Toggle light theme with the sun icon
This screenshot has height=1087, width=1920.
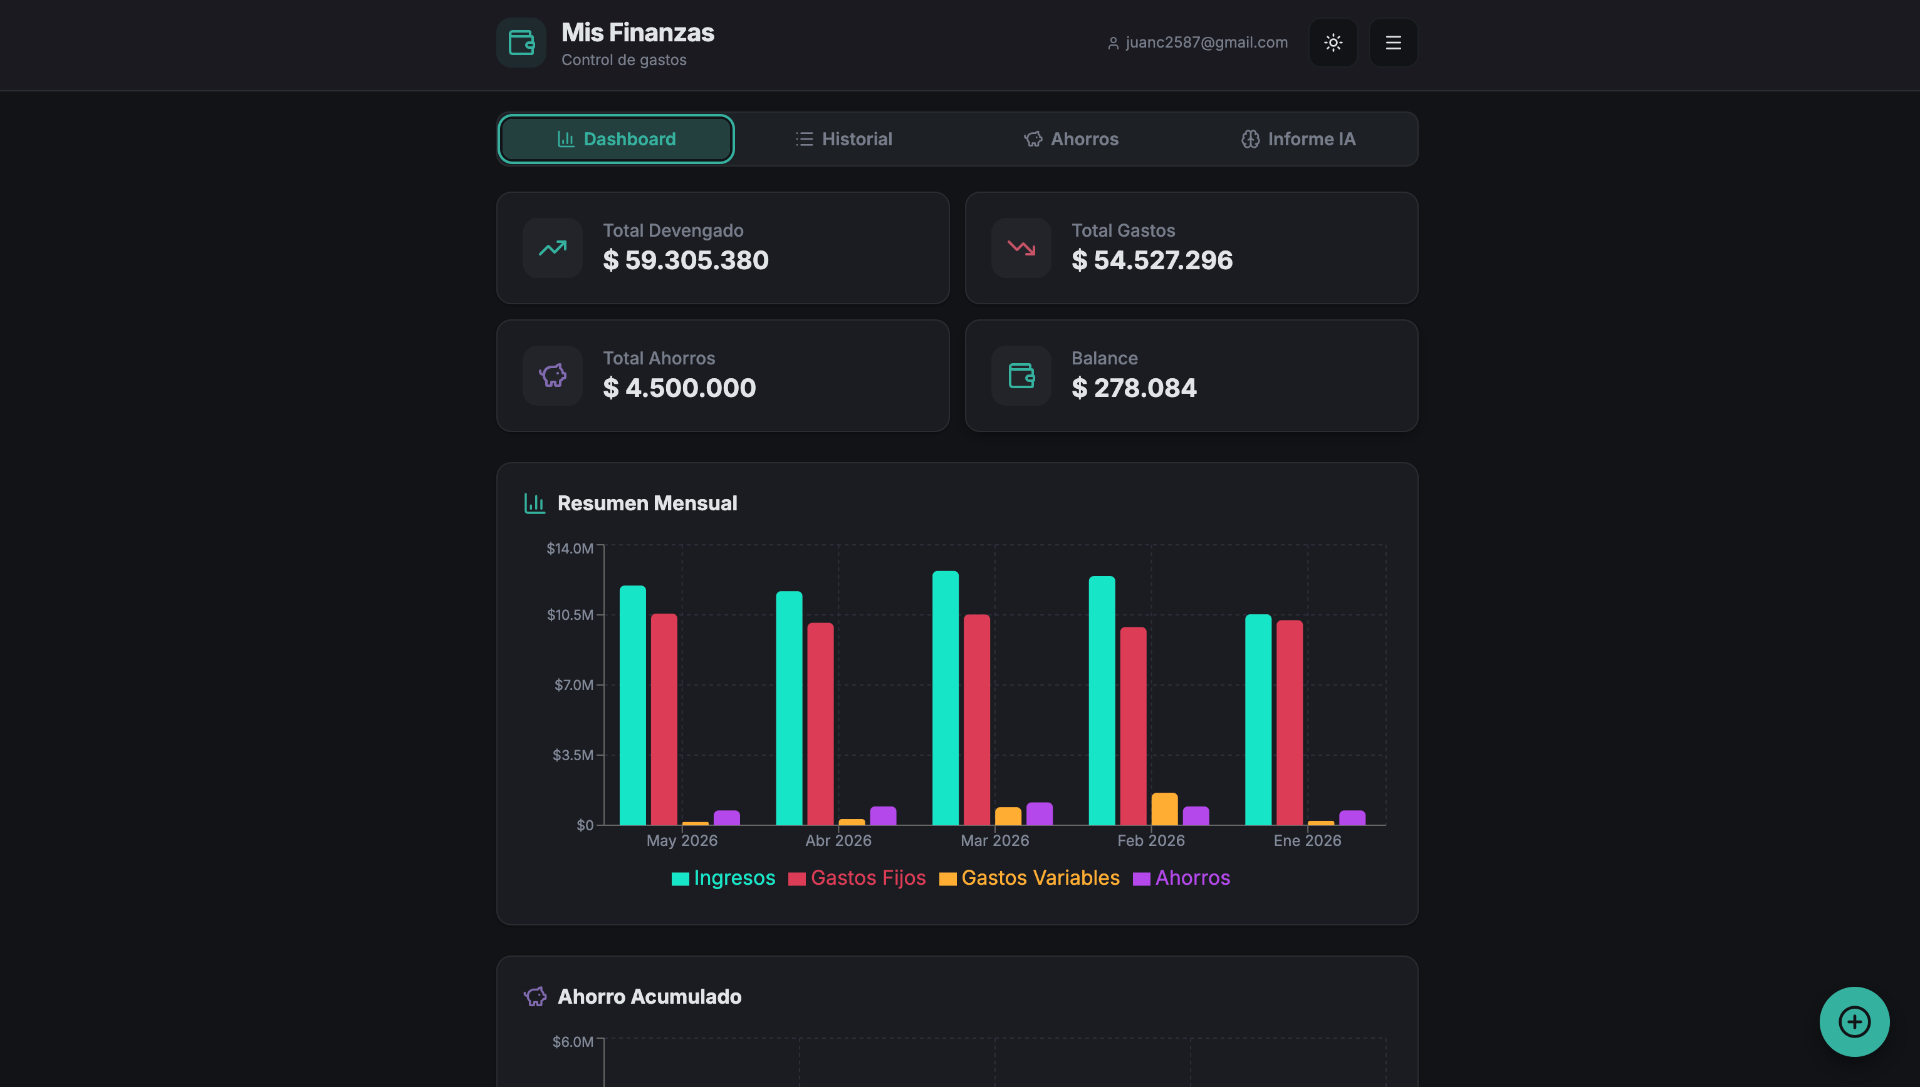click(x=1333, y=43)
